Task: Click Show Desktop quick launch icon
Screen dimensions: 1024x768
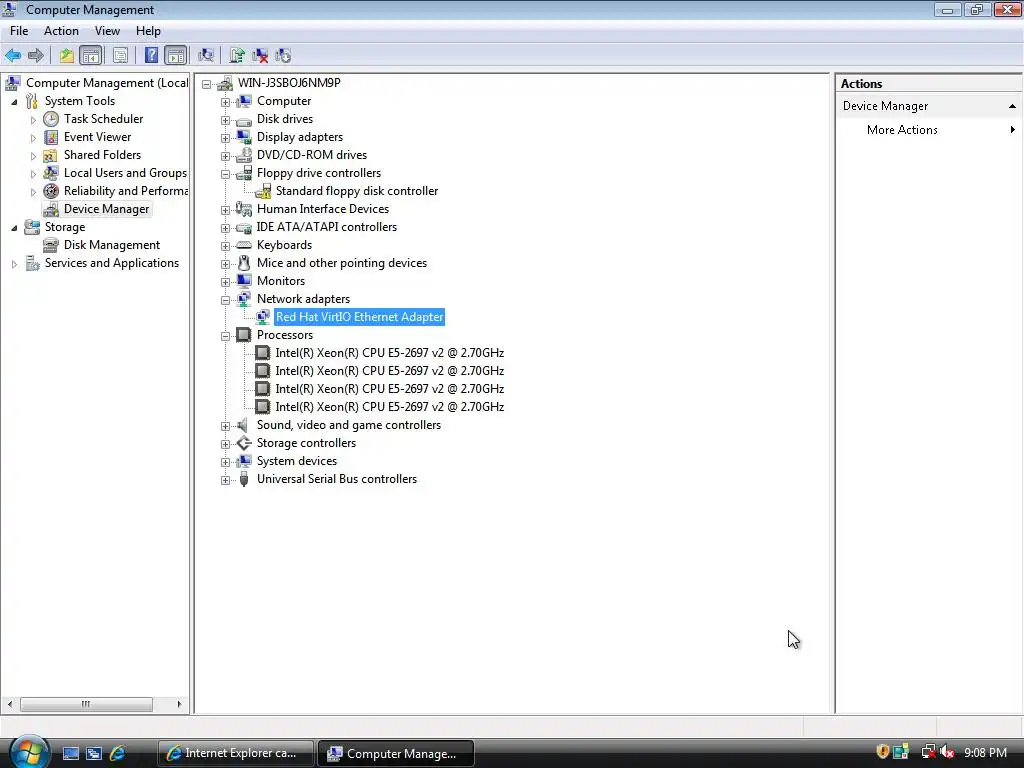Action: click(71, 753)
